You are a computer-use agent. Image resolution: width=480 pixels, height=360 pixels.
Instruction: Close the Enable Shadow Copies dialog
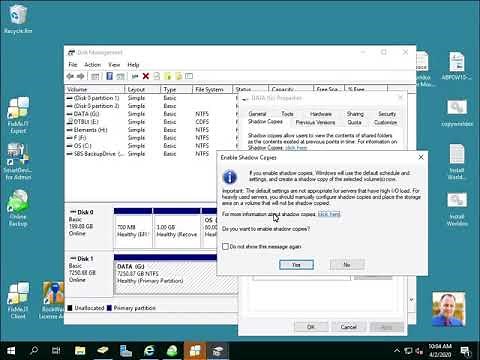point(421,157)
